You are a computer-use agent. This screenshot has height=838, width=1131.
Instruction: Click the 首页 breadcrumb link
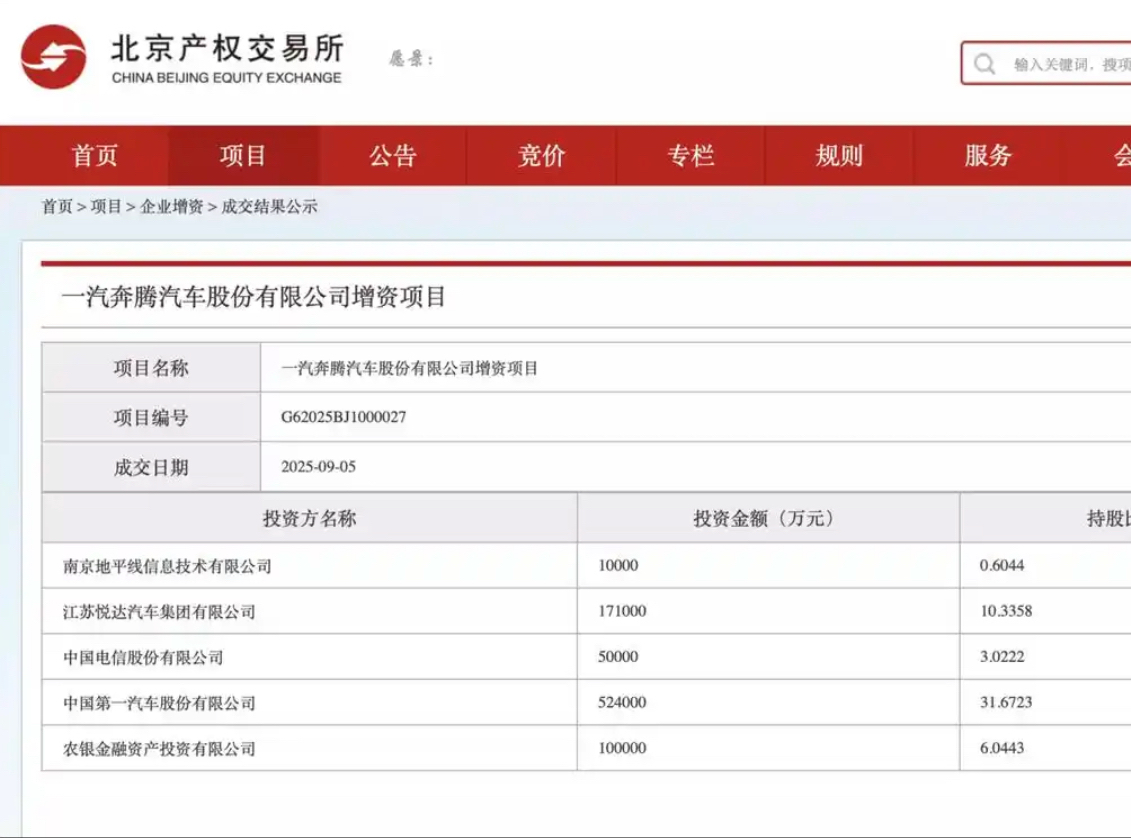click(56, 207)
